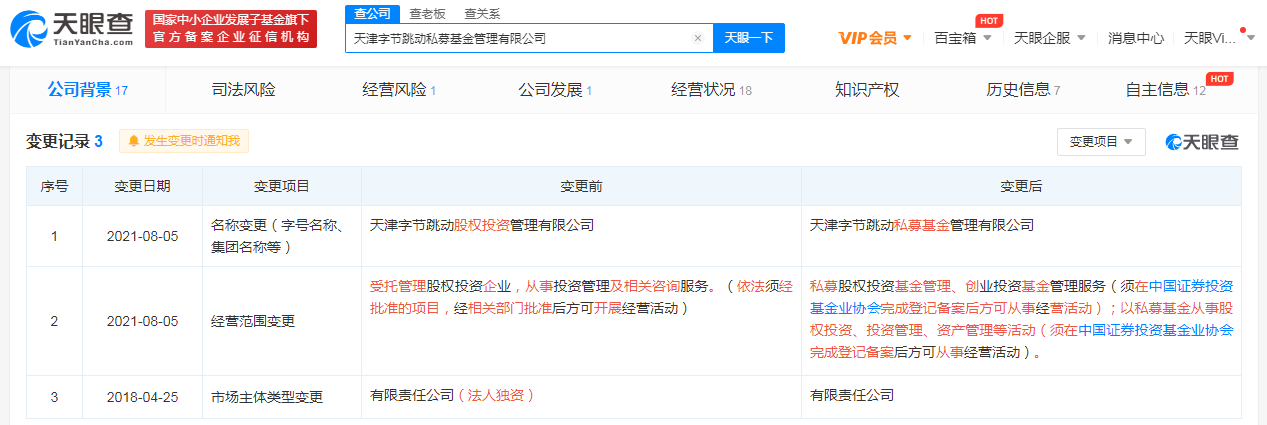Open the 变更项目 filter dropdown
Viewport: 1267px width, 425px height.
[1101, 142]
